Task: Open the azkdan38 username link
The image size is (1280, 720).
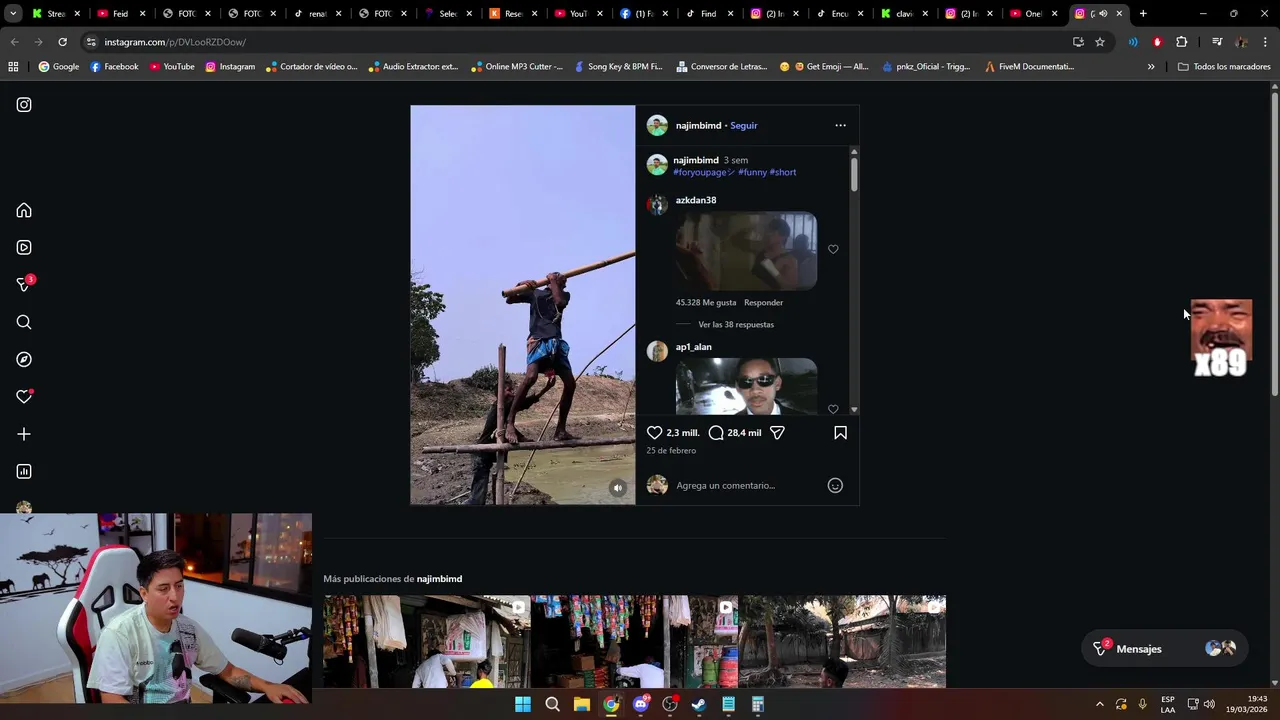Action: click(696, 200)
